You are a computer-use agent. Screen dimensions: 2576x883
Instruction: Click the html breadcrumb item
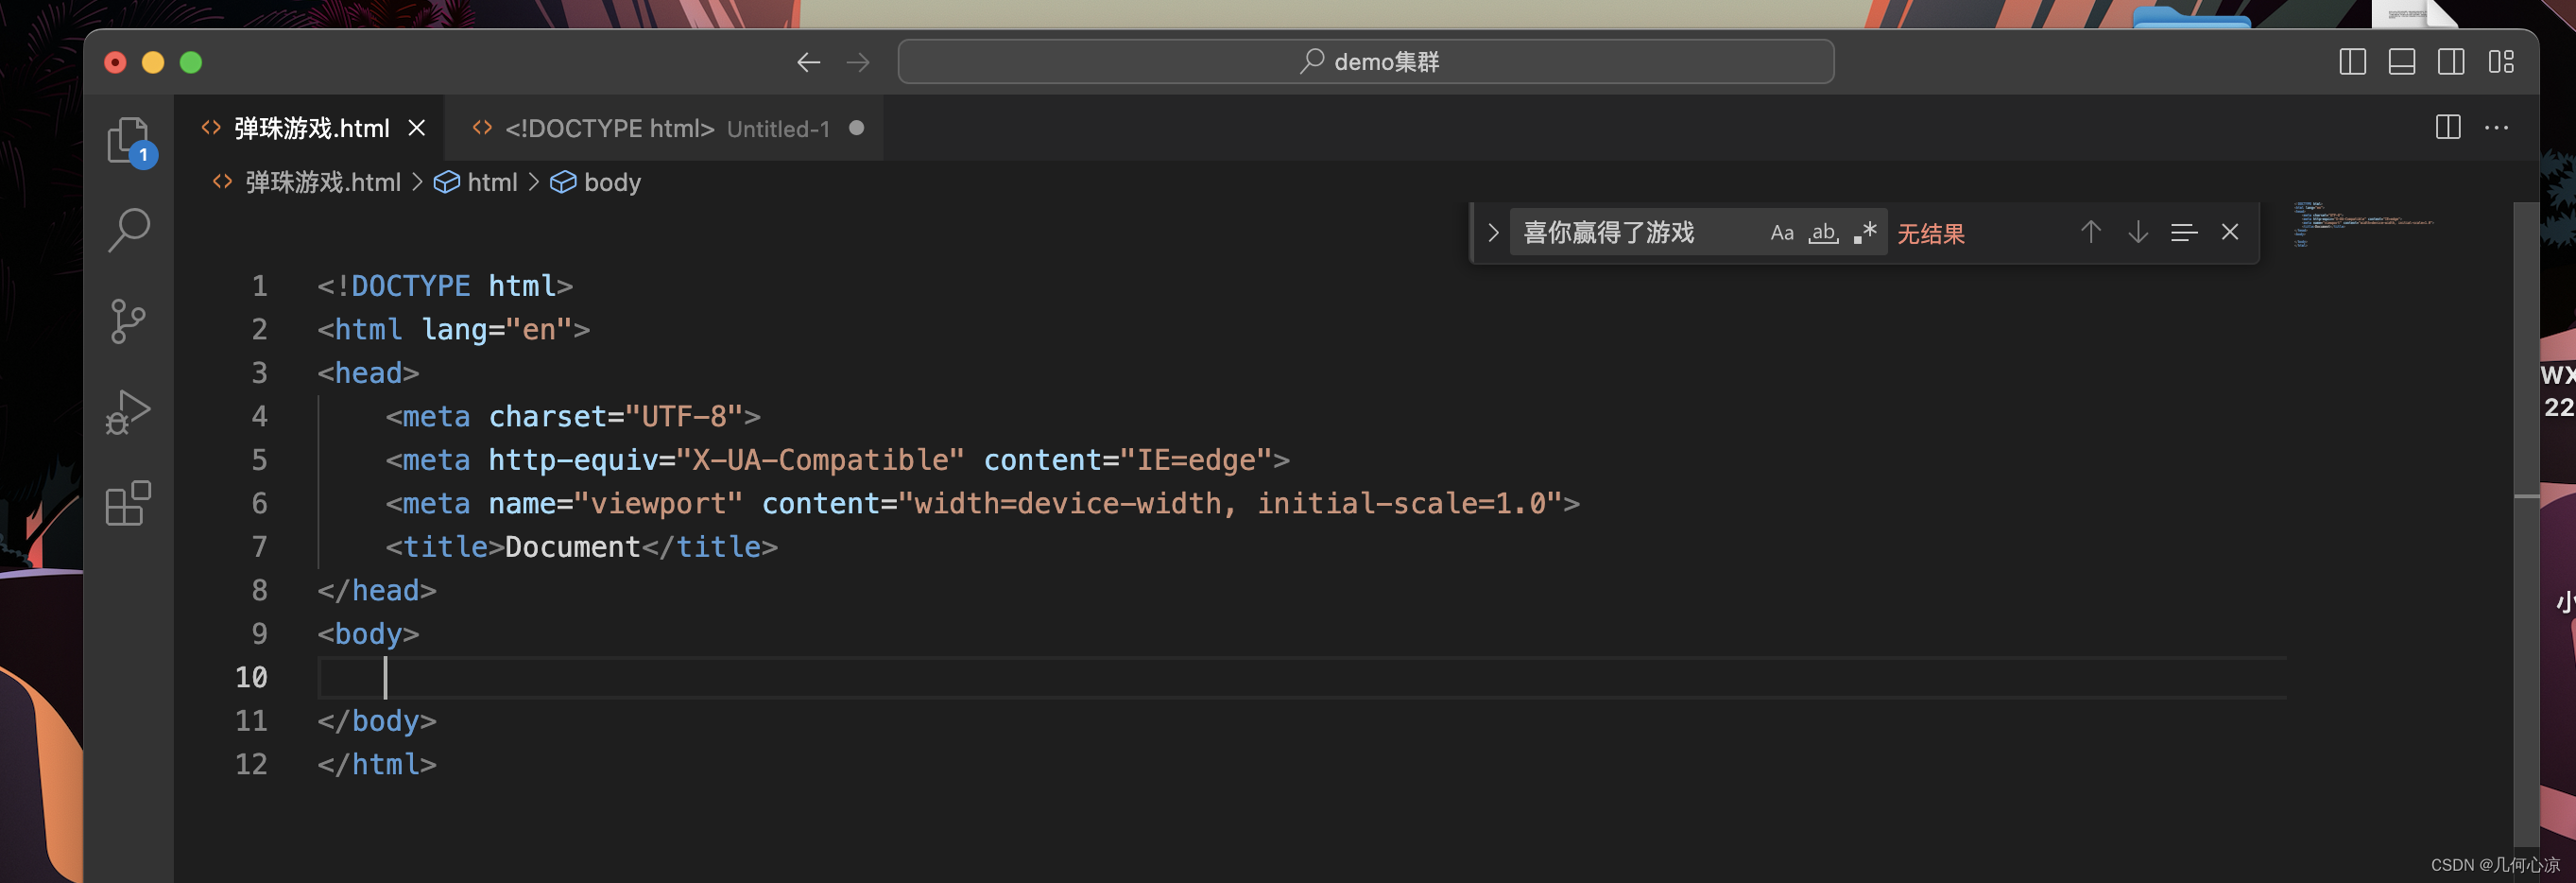tap(492, 182)
